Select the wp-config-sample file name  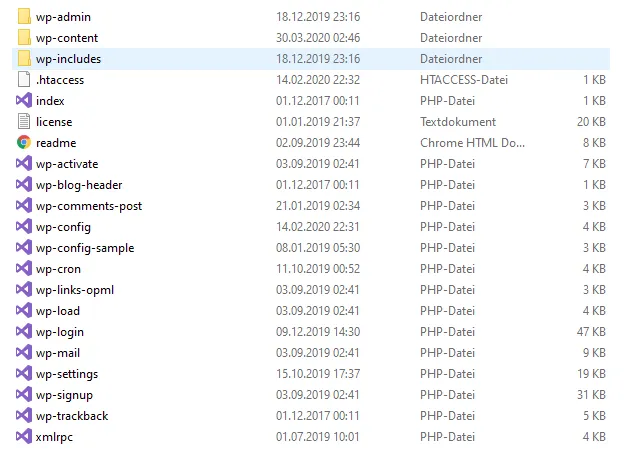(x=85, y=248)
